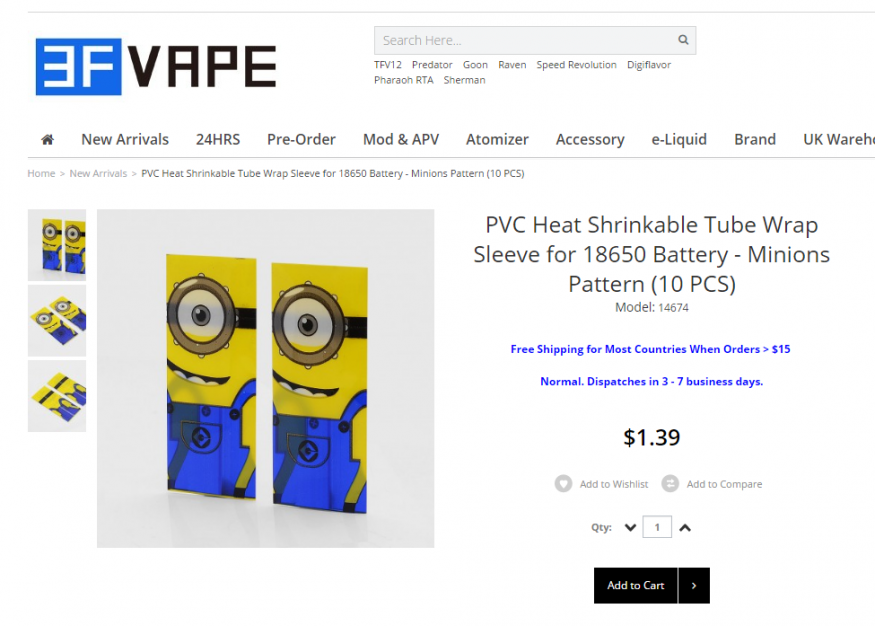Follow the Pharaoh RTA quick search link
The width and height of the screenshot is (875, 626).
403,80
